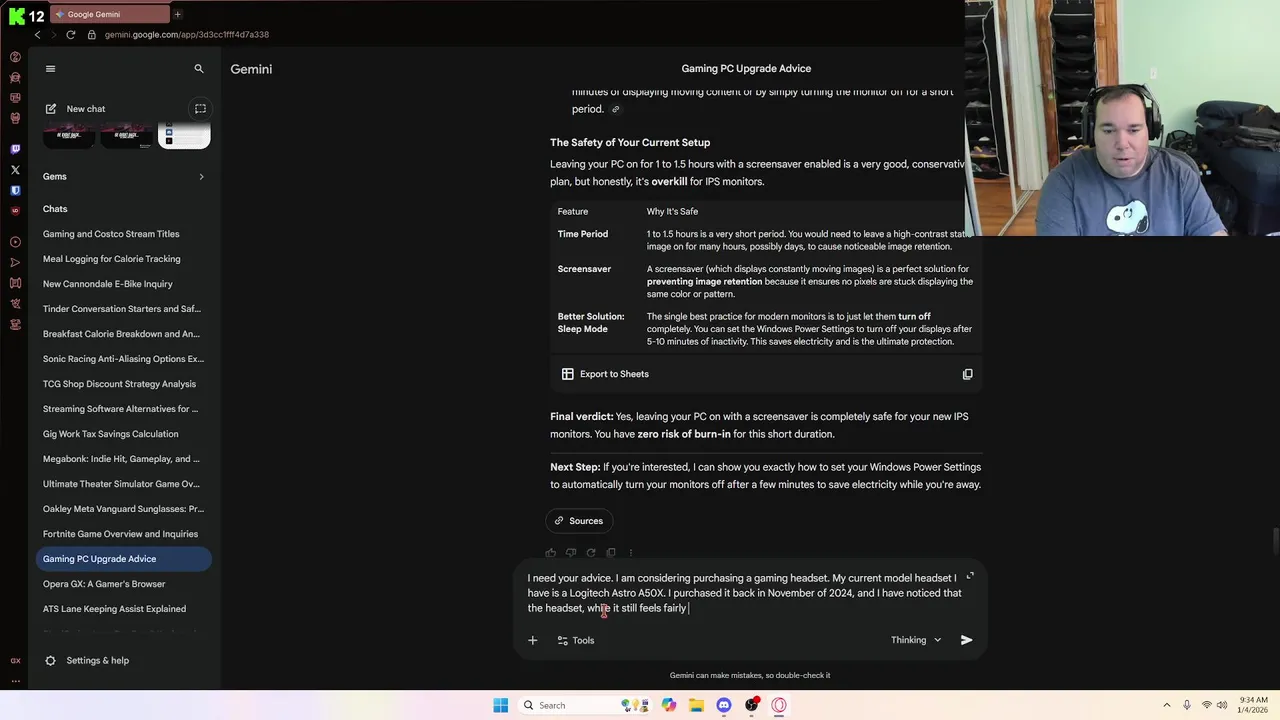Click the plus add files button
Screen dimensions: 1280x720
[532, 640]
